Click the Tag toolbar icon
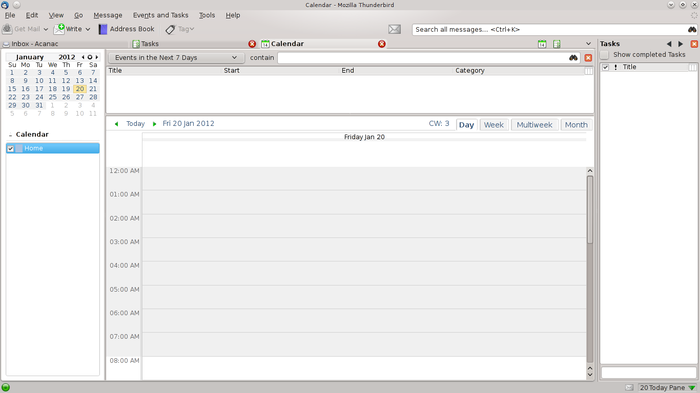700x393 pixels. (x=170, y=29)
